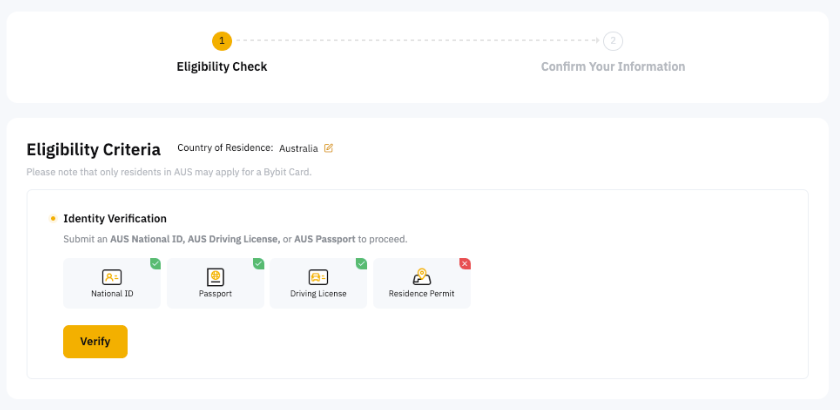This screenshot has width=840, height=410.
Task: Click the Residence Permit text label
Action: (422, 294)
